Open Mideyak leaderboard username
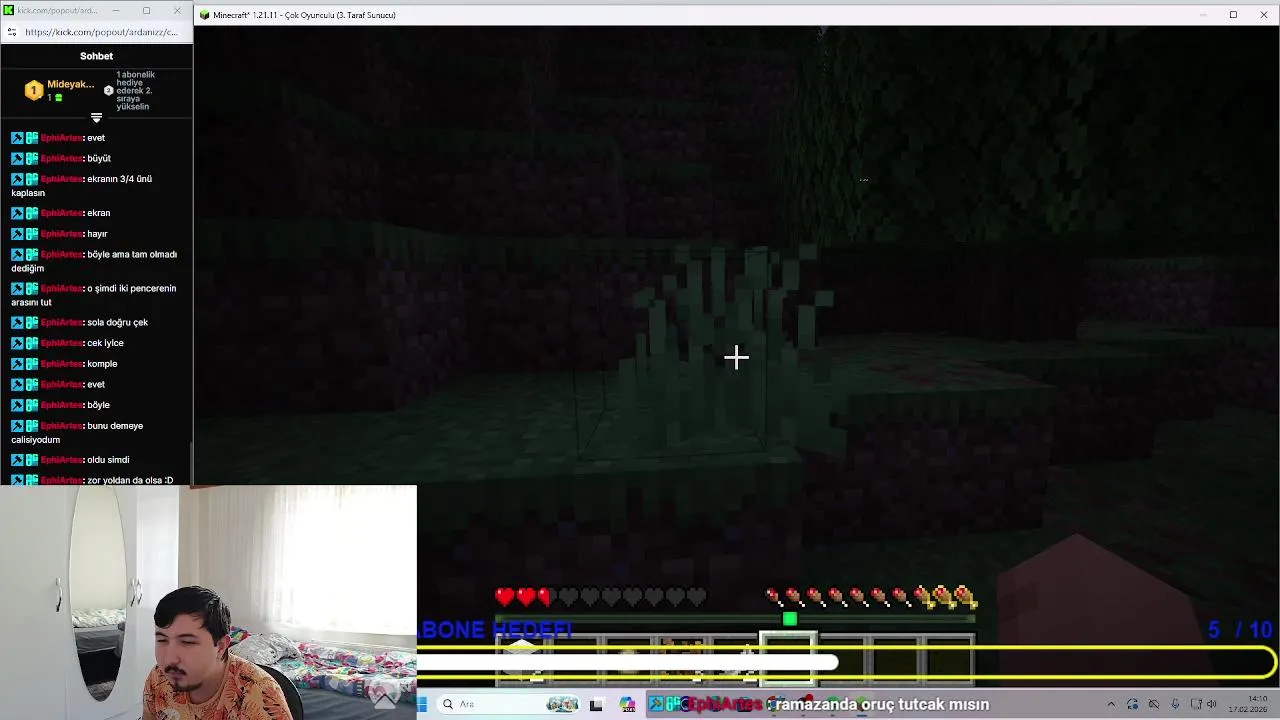The height and width of the screenshot is (720, 1280). coord(70,84)
